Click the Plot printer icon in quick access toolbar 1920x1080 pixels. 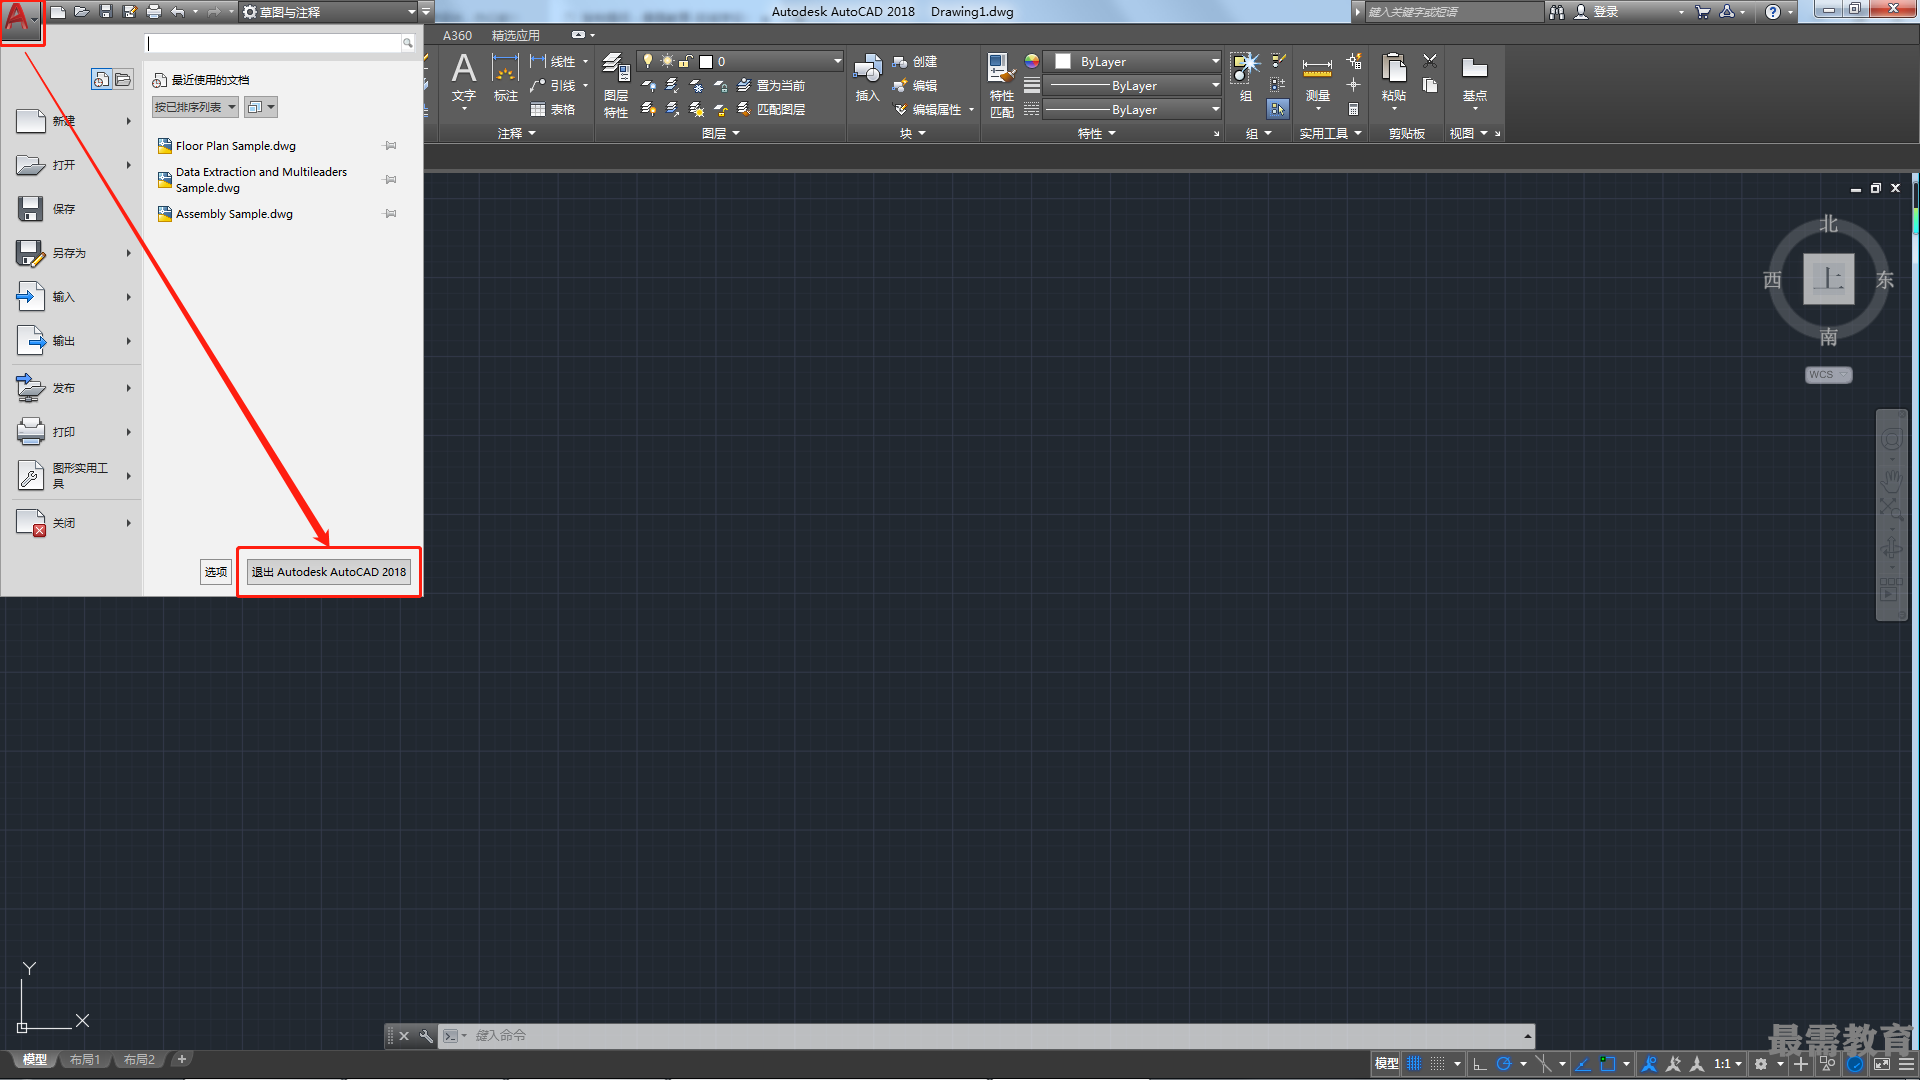coord(154,12)
